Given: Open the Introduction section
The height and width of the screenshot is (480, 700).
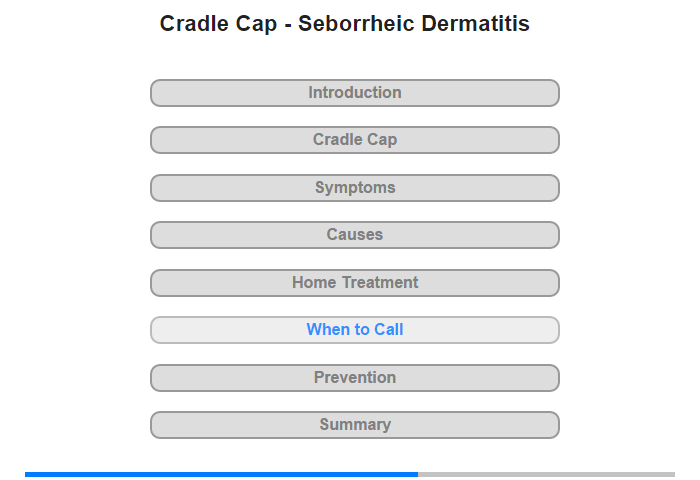Looking at the screenshot, I should coord(354,93).
